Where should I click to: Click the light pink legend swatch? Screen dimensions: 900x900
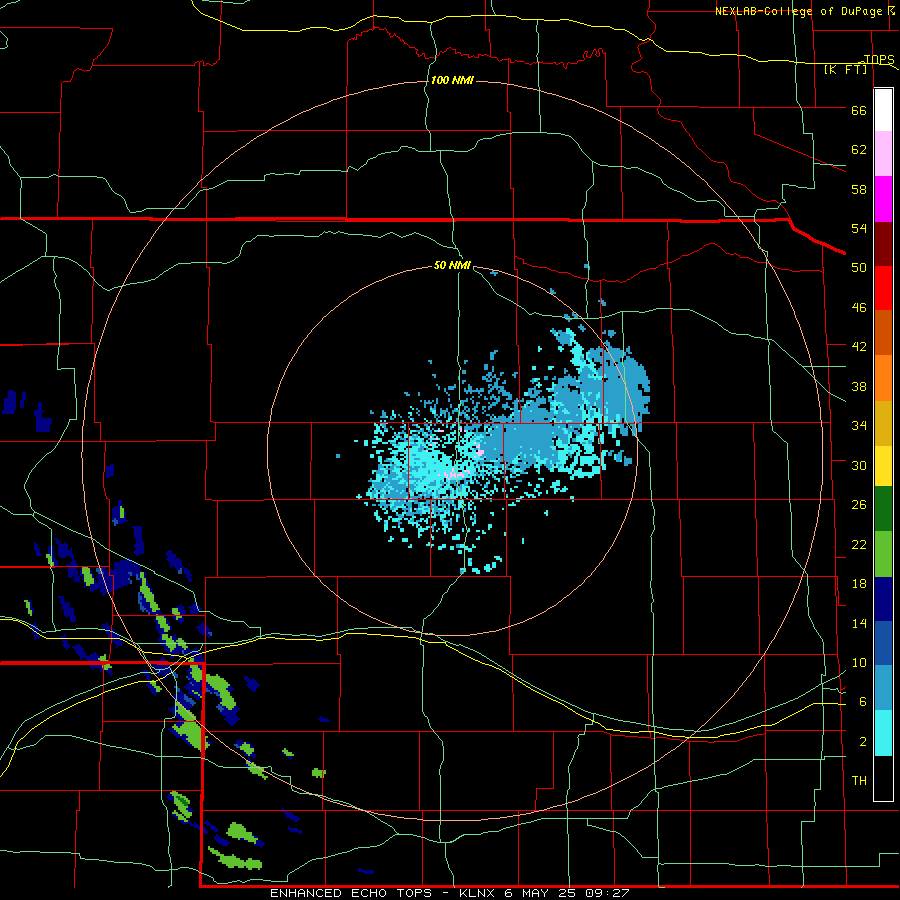tap(883, 154)
